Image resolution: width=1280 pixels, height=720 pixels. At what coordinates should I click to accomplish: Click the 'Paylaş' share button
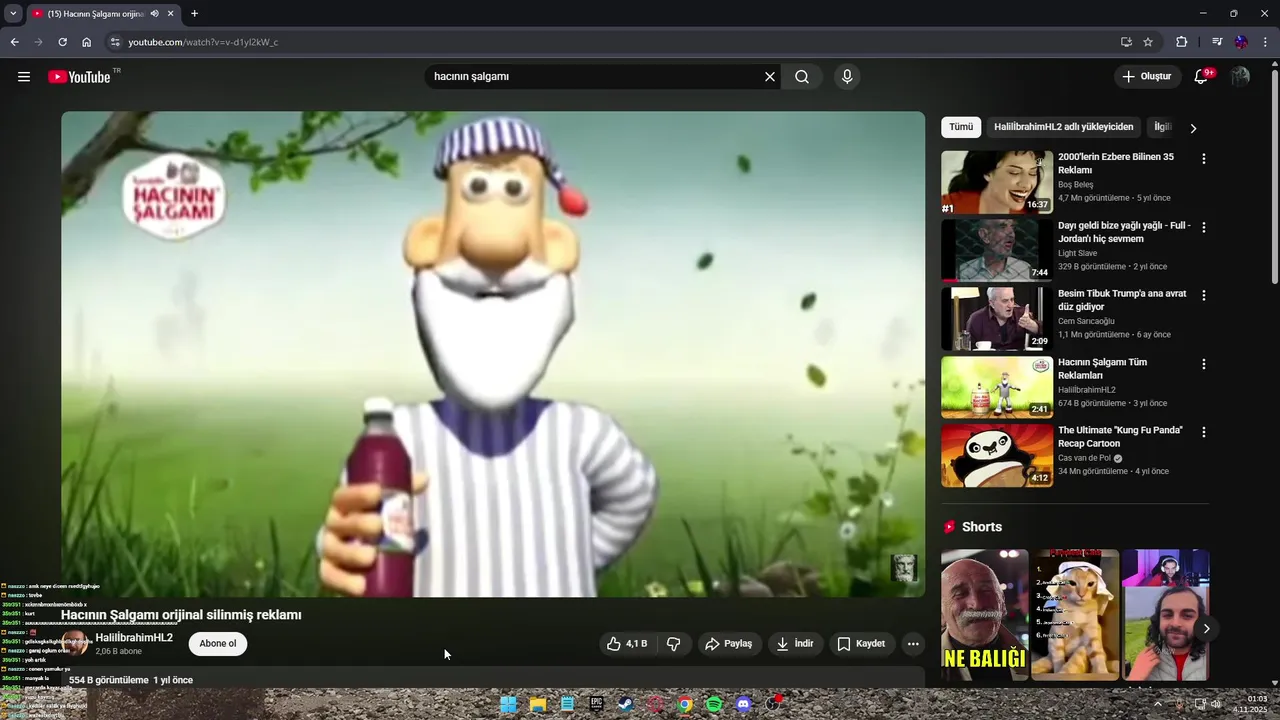(728, 644)
